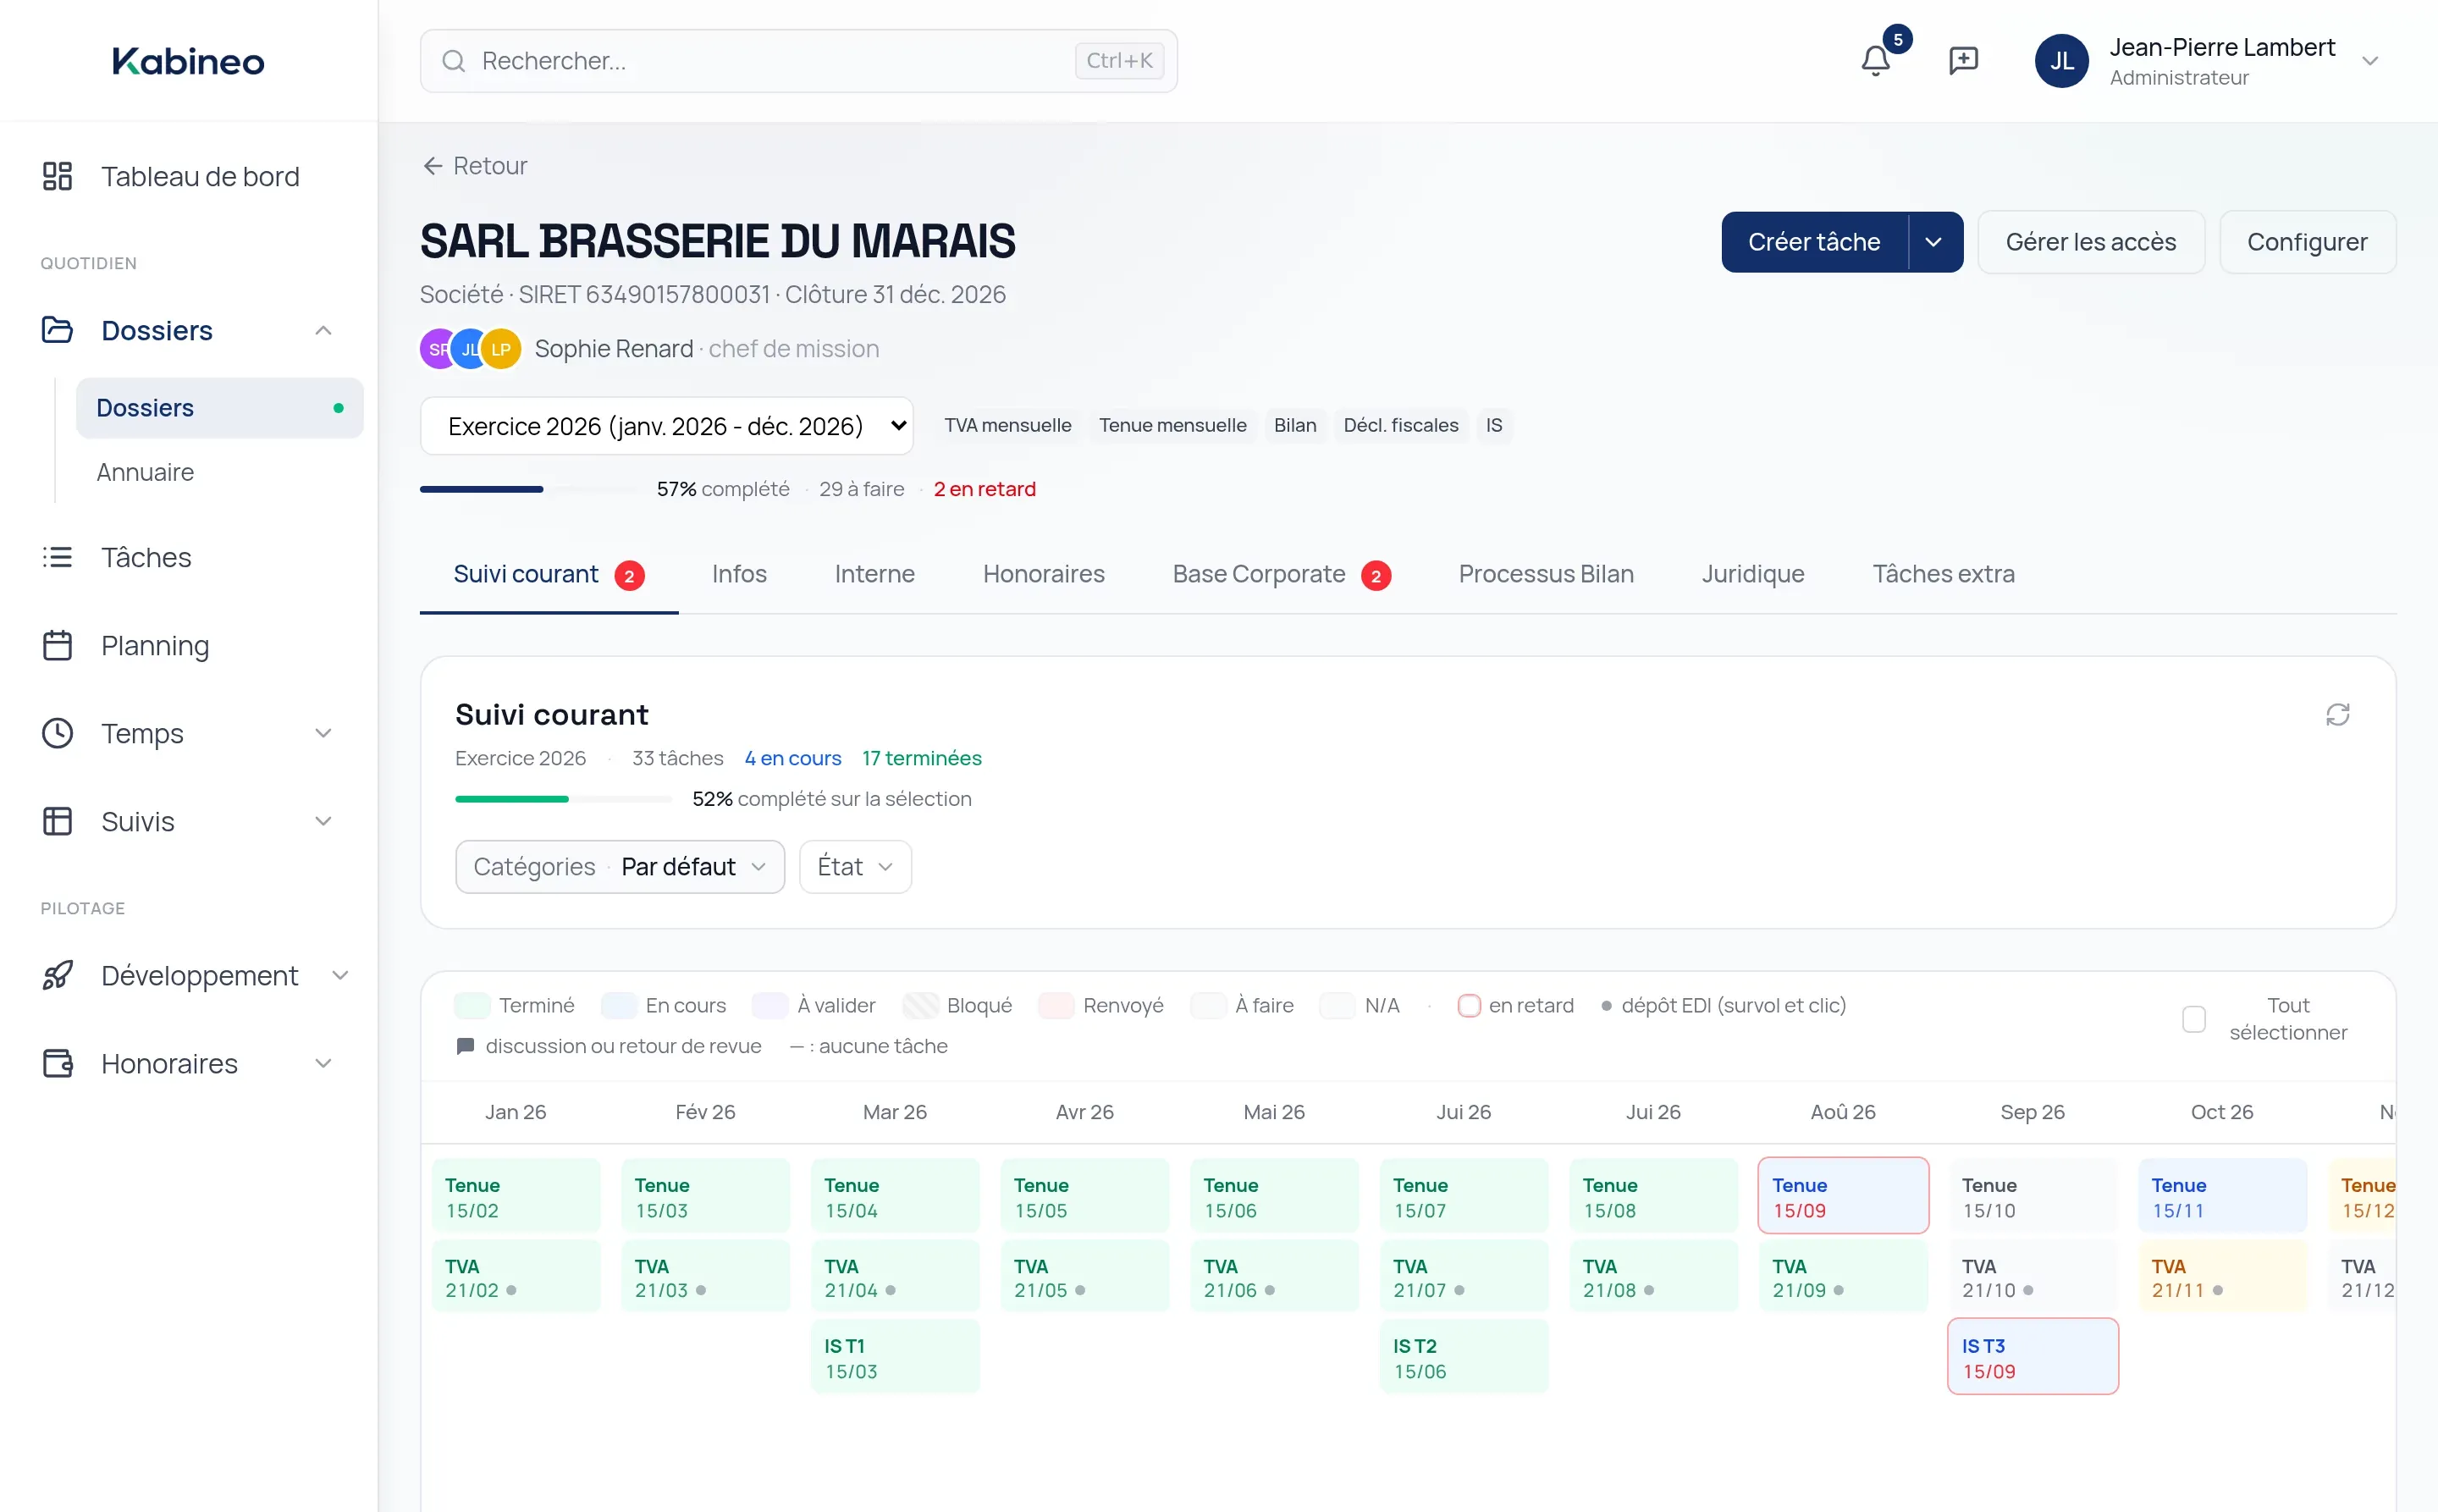Click the 4 en cours filter link
The image size is (2438, 1512).
pyautogui.click(x=792, y=758)
